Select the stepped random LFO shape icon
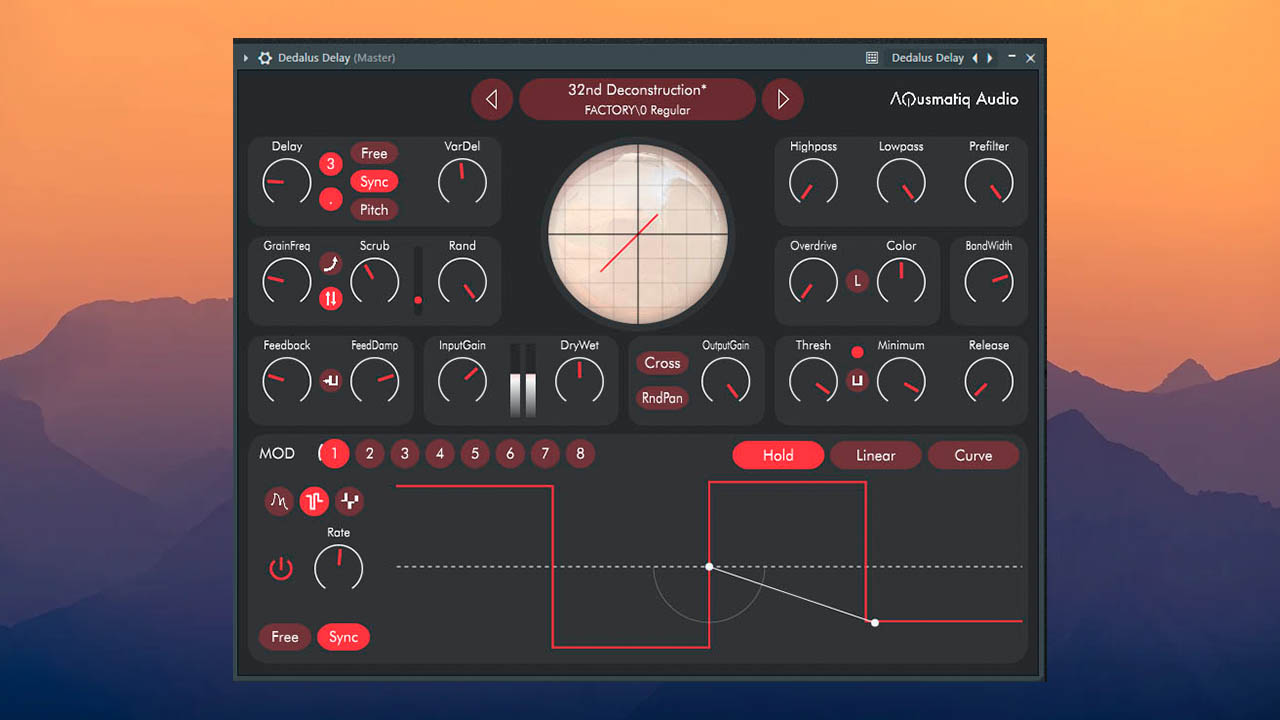 click(x=349, y=501)
